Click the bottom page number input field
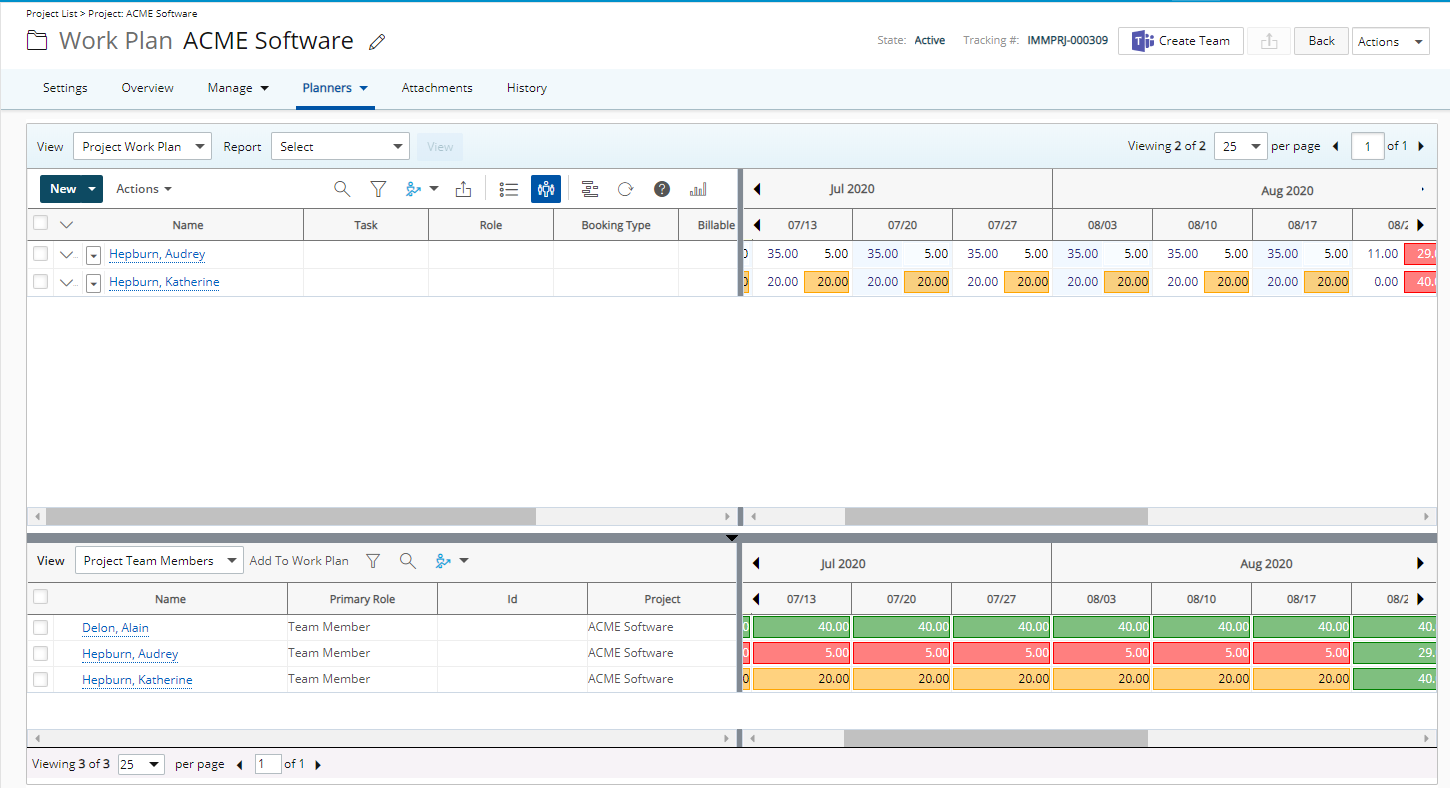This screenshot has width=1450, height=788. [268, 765]
